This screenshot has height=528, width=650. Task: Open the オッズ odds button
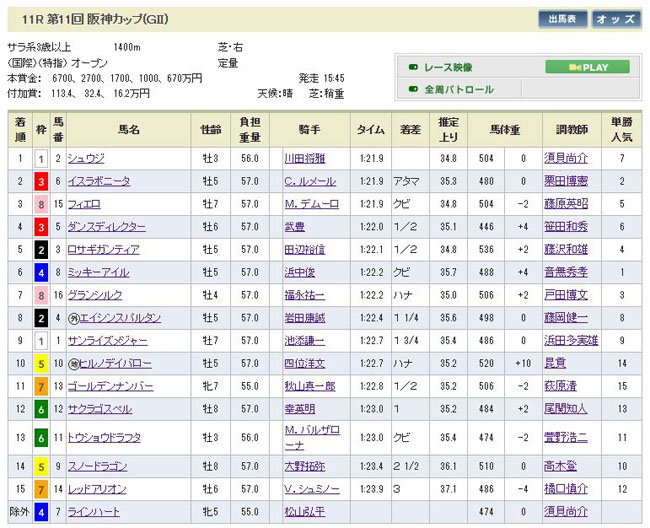614,19
